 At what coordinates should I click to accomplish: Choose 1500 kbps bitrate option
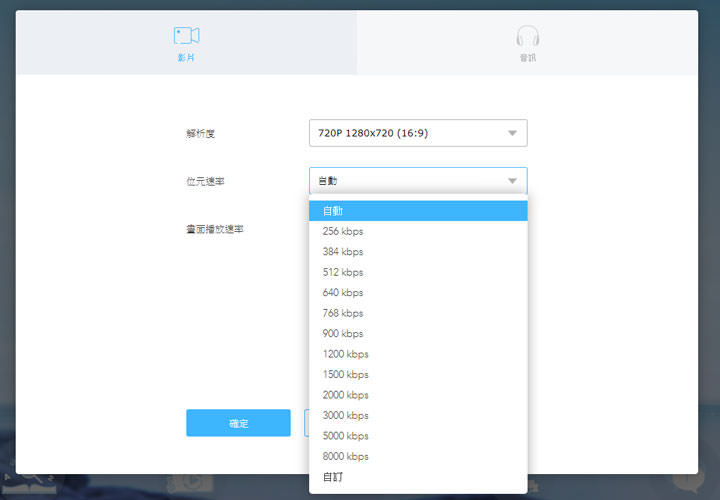pyautogui.click(x=418, y=374)
